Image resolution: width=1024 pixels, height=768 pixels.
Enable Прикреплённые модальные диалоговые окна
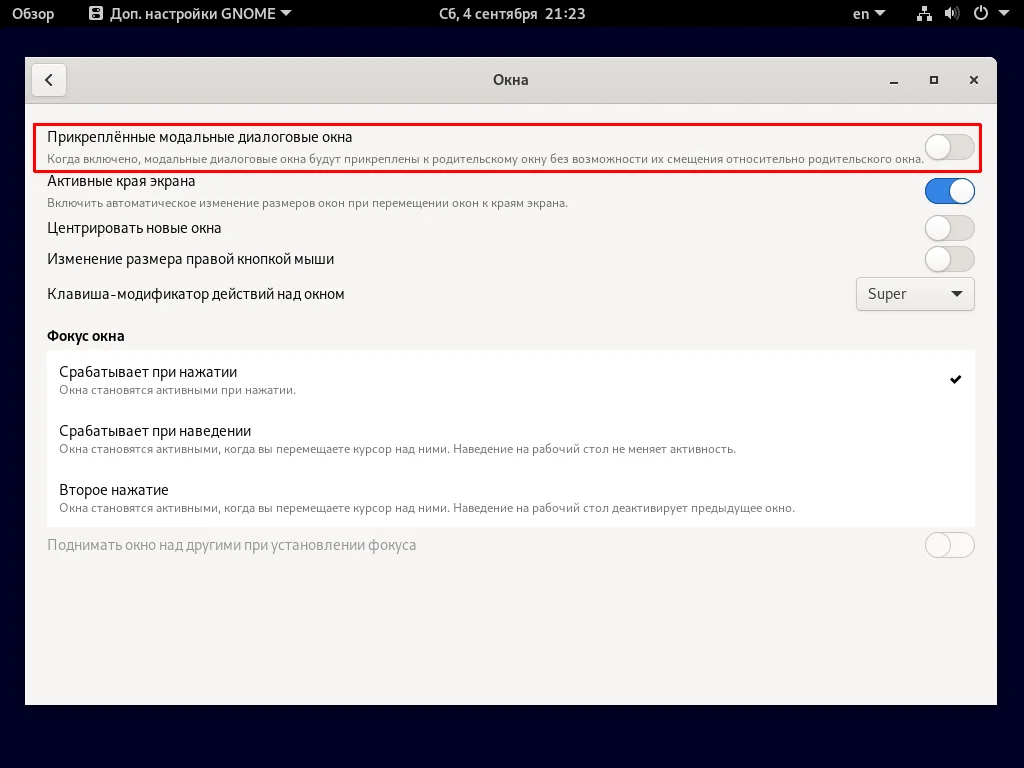[x=948, y=146]
